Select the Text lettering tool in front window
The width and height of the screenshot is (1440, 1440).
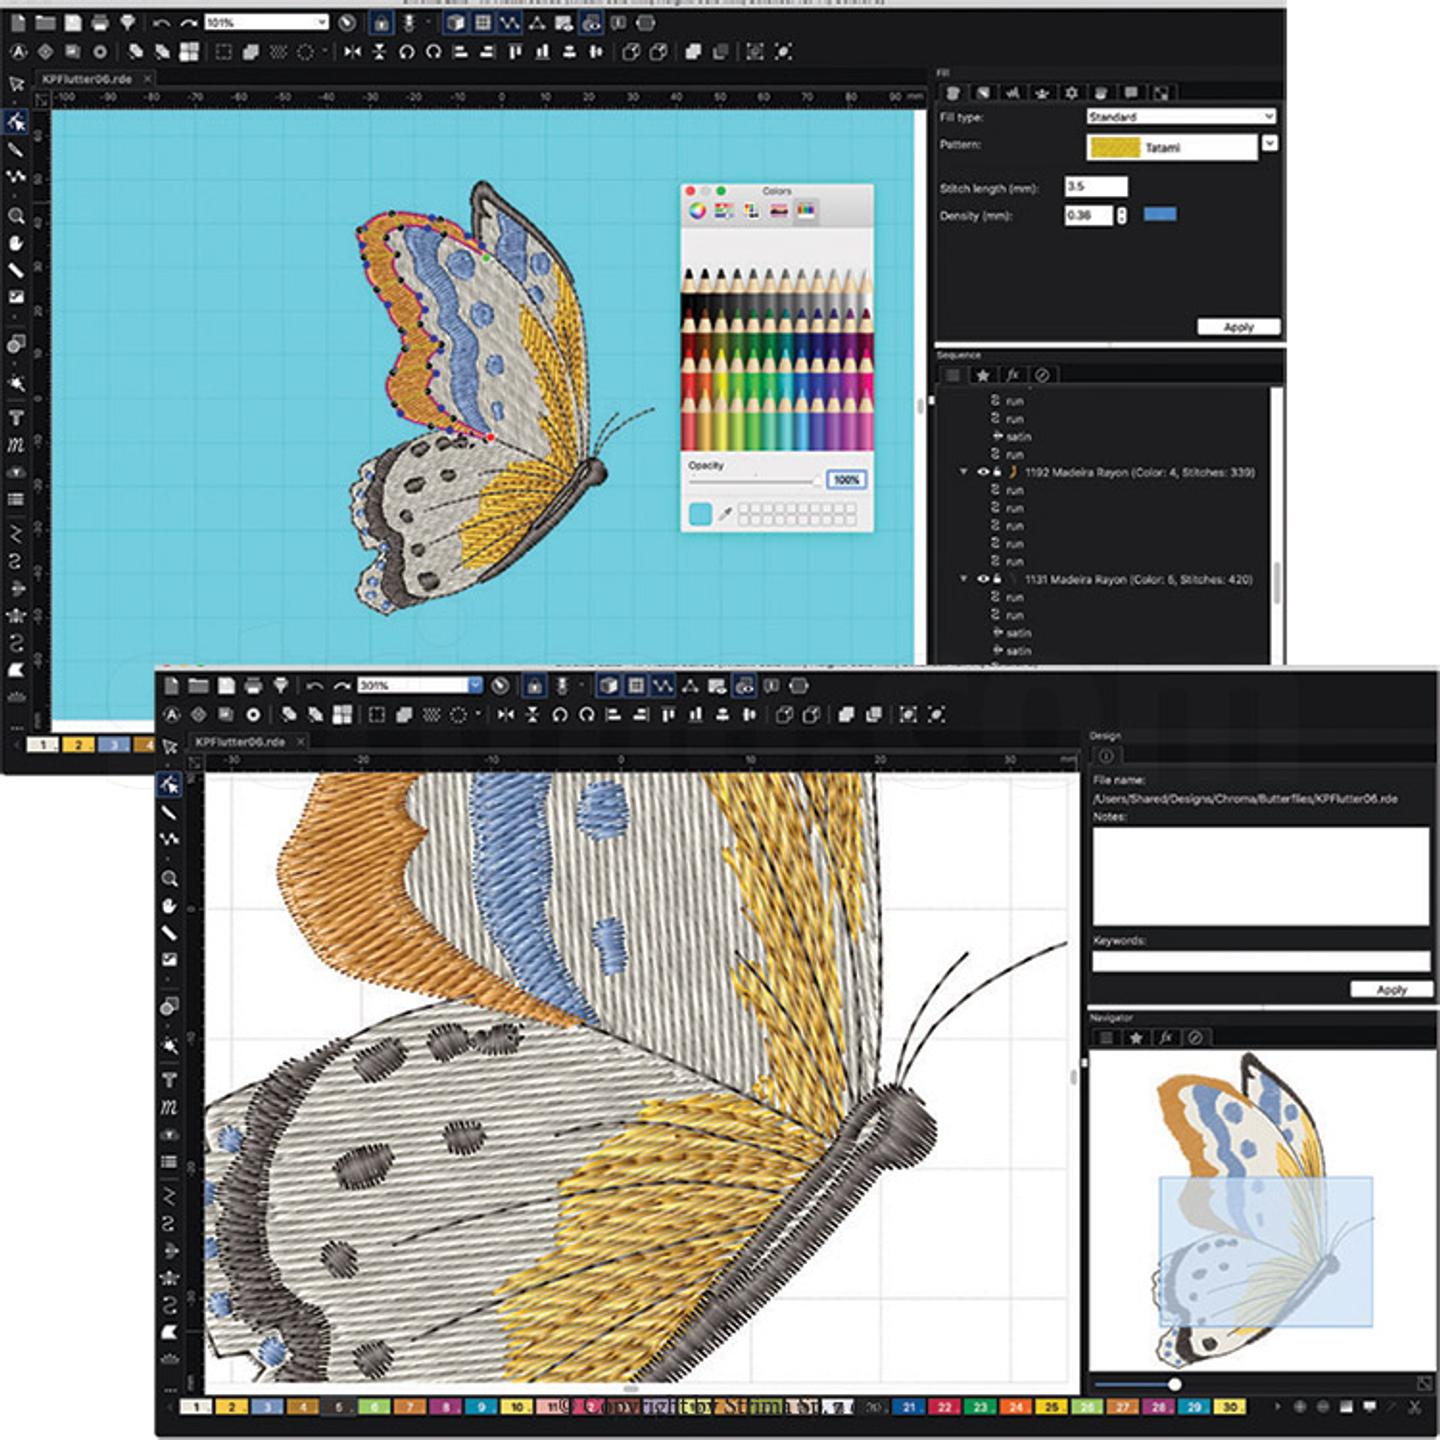coord(169,1080)
